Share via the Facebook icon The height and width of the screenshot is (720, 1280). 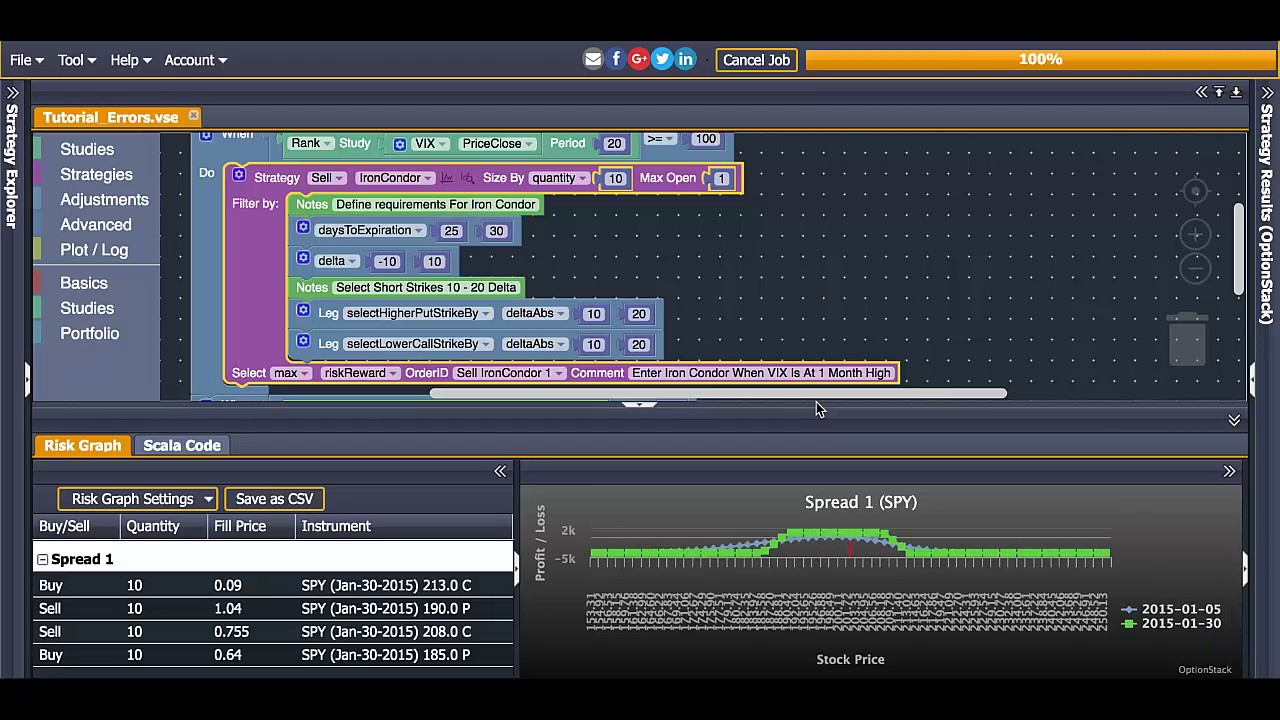pyautogui.click(x=616, y=60)
